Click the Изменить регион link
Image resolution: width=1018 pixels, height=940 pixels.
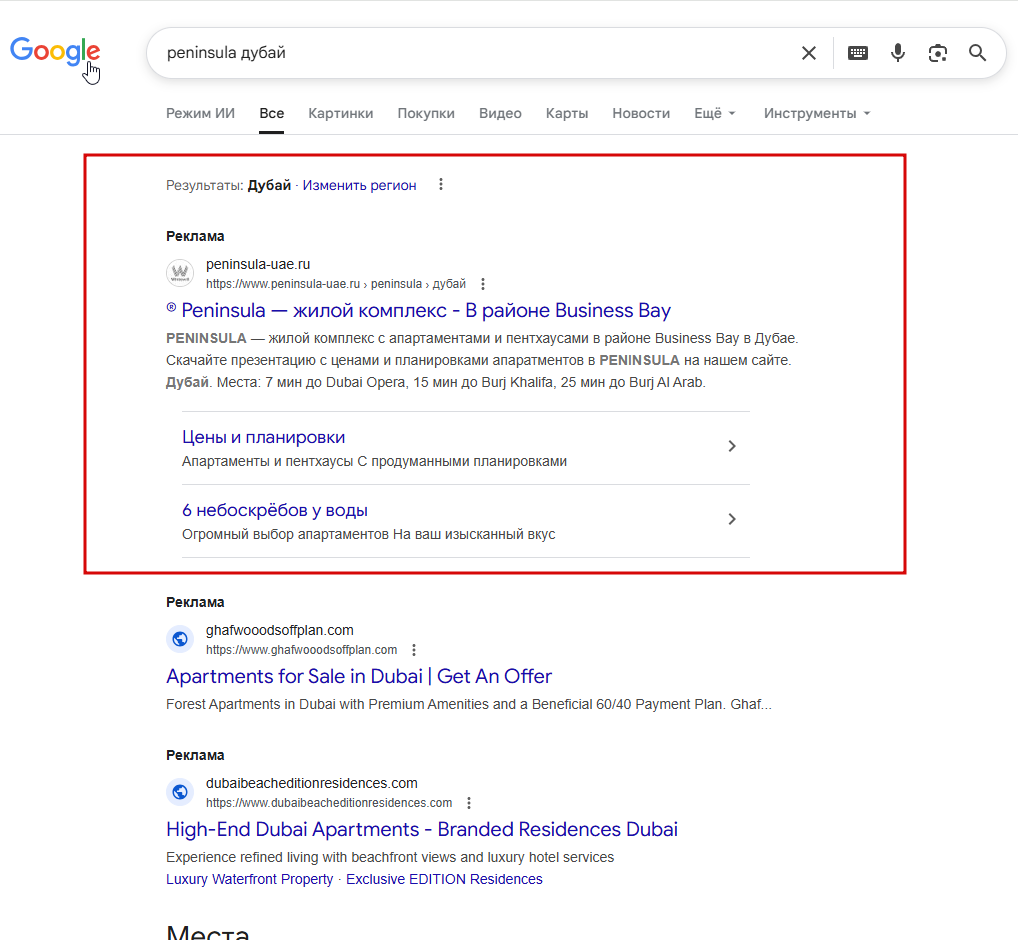(360, 185)
